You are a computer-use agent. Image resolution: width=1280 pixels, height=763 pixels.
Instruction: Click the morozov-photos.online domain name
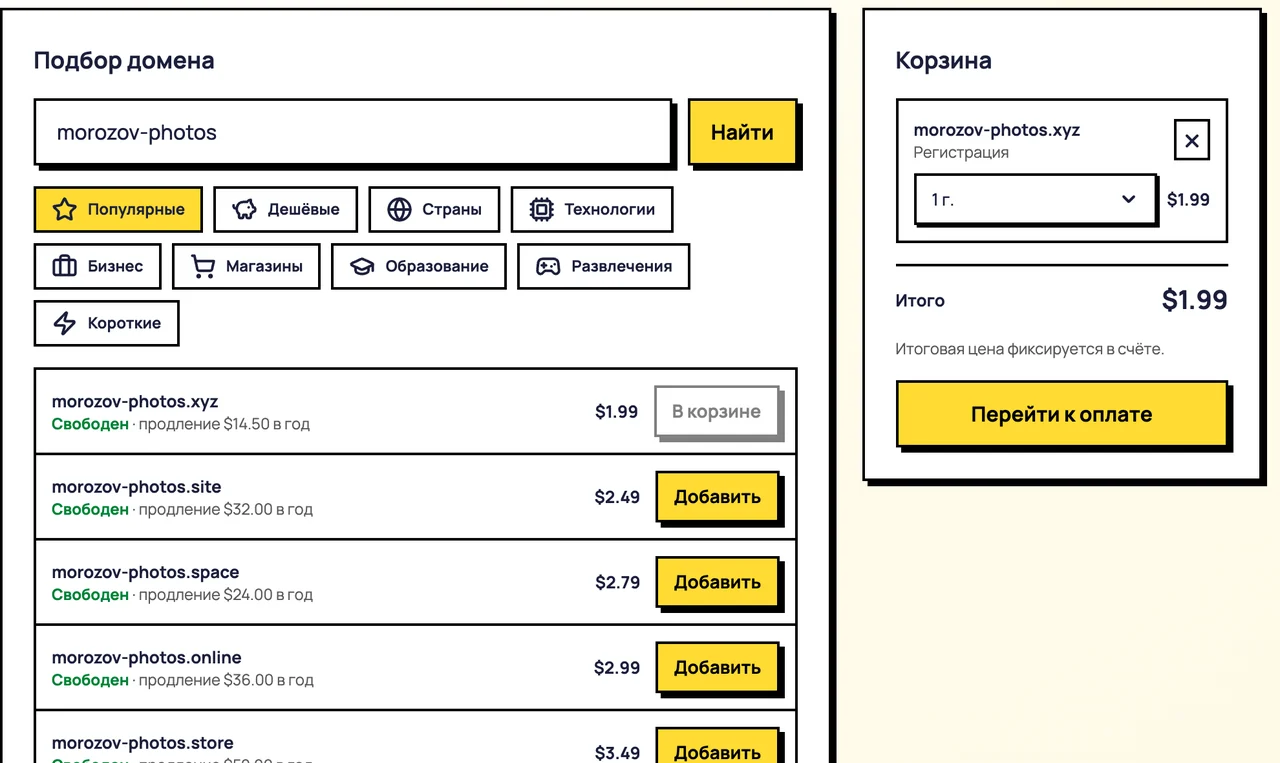(147, 657)
